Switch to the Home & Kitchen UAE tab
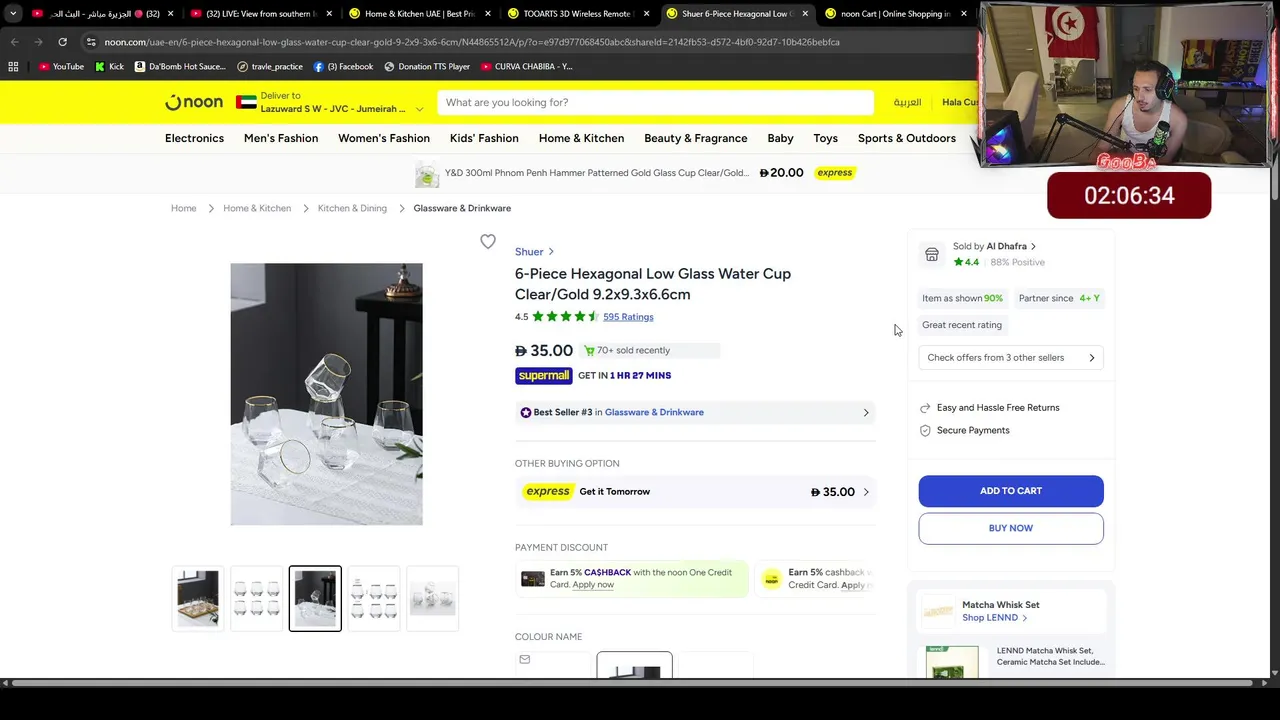Image resolution: width=1280 pixels, height=720 pixels. 418,14
